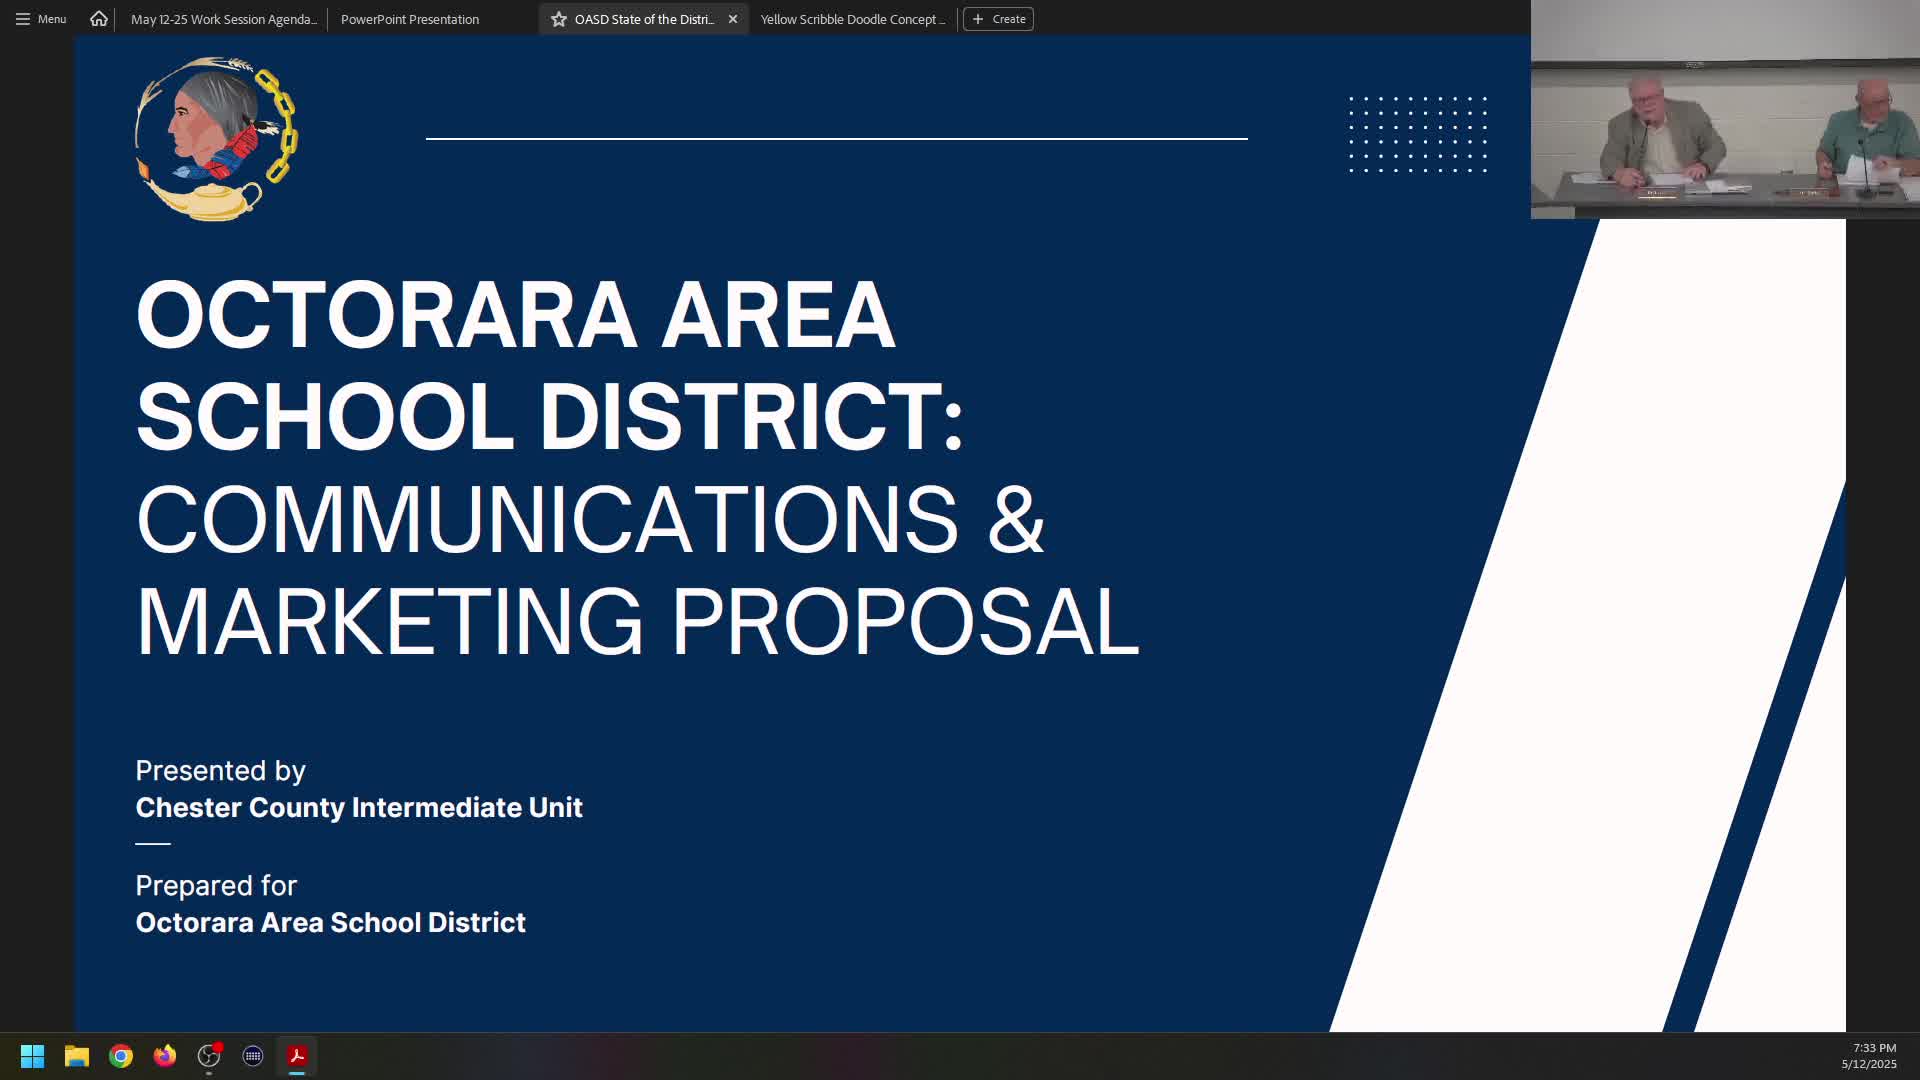The image size is (1920, 1080).
Task: Open Yellow Scribble Doodle Concept tab
Action: point(852,19)
